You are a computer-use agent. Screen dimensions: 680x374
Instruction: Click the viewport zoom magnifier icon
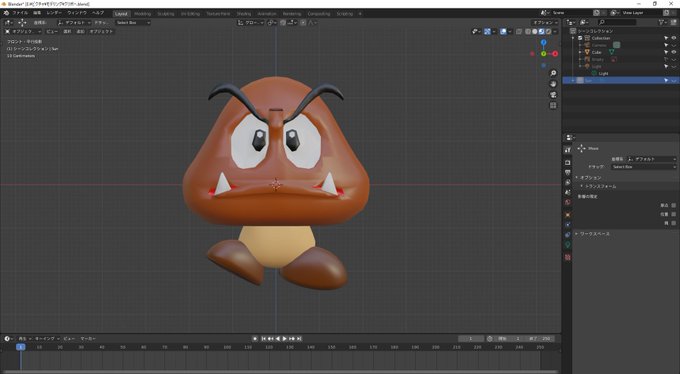(553, 73)
